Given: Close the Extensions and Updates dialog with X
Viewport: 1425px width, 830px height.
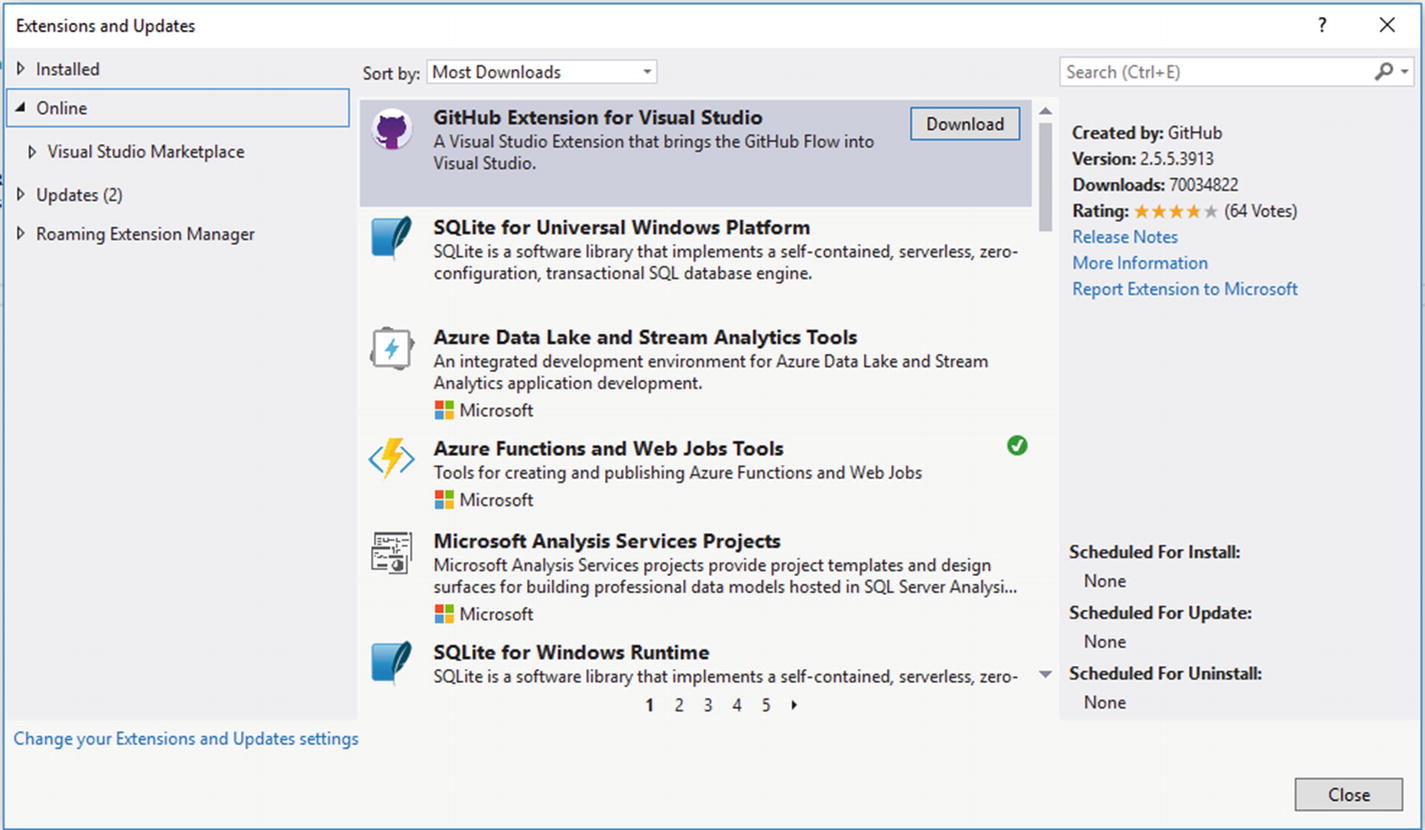Looking at the screenshot, I should click(1387, 26).
